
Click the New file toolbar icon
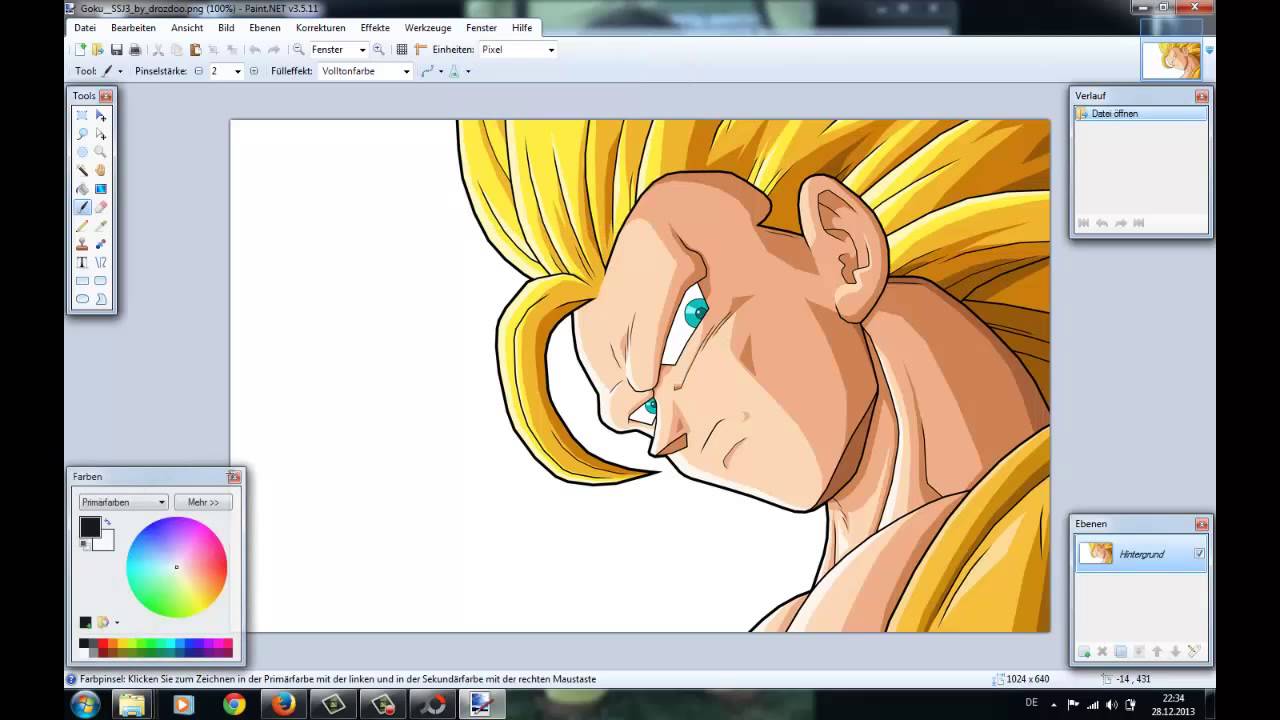click(x=80, y=49)
